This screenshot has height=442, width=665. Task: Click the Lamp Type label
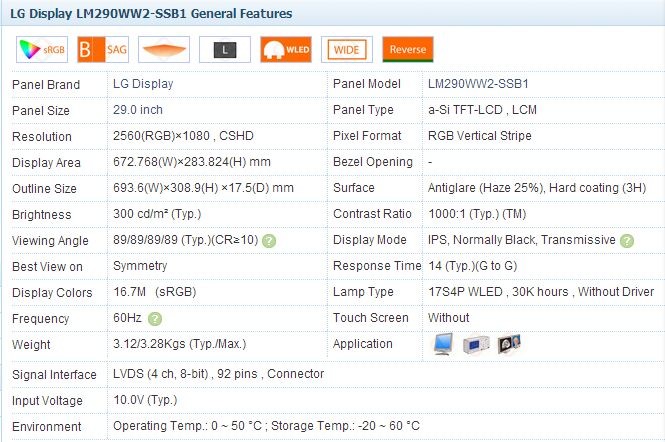363,292
